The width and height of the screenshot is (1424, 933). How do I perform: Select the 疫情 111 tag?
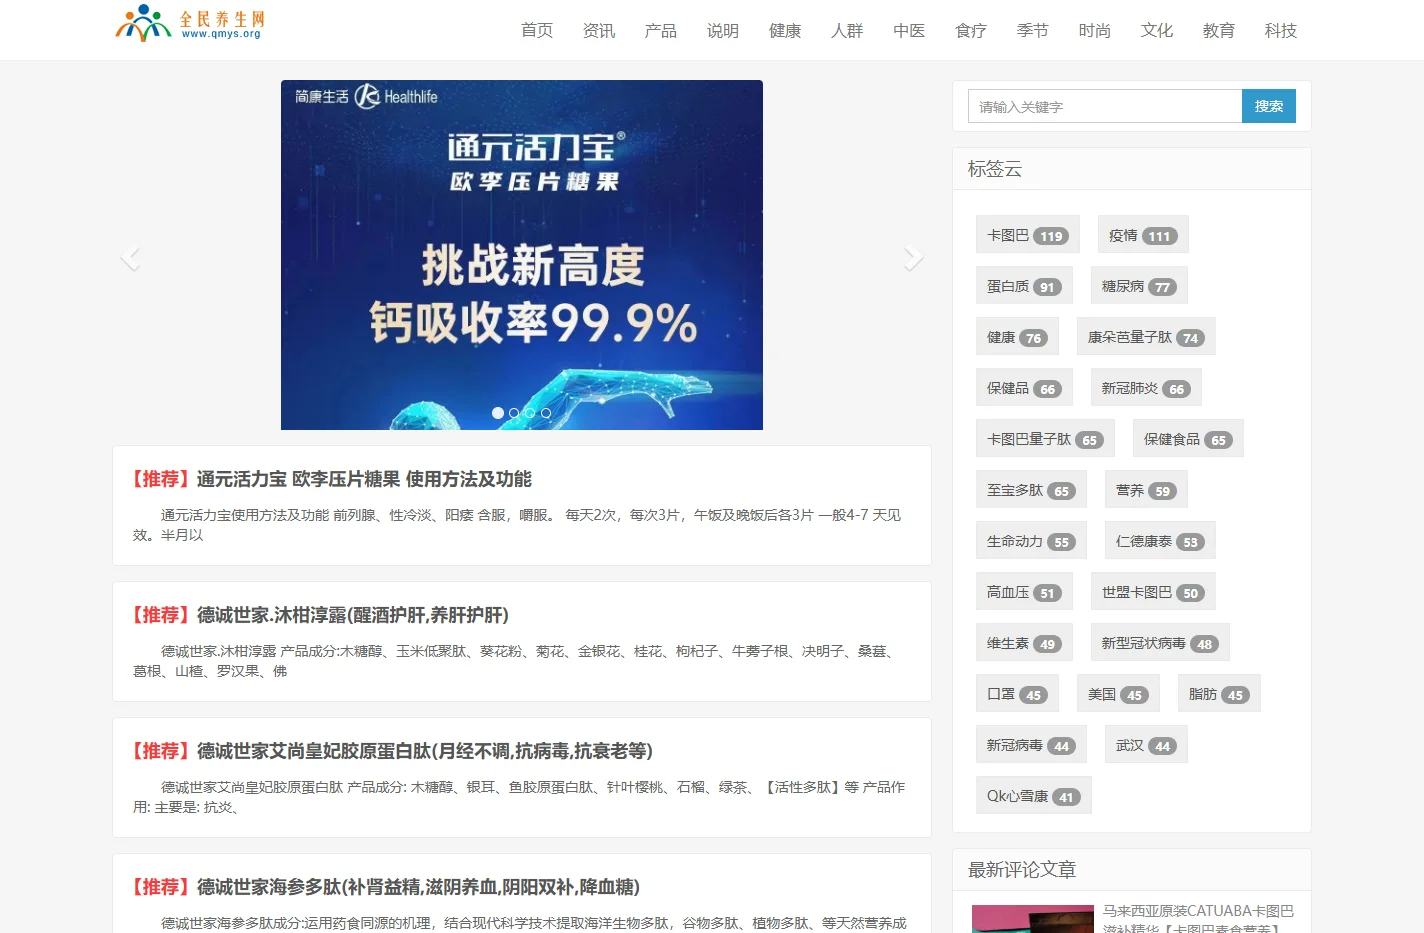pos(1143,235)
